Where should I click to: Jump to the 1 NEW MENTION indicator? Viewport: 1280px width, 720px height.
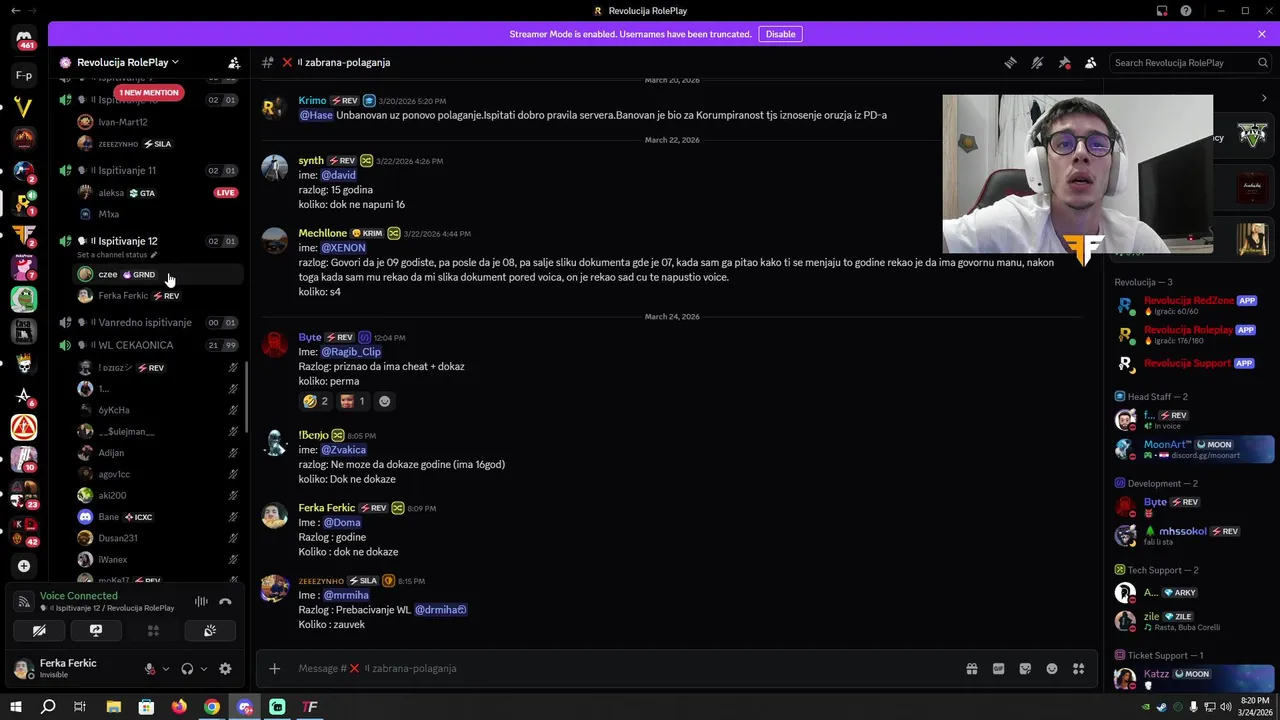coord(148,93)
